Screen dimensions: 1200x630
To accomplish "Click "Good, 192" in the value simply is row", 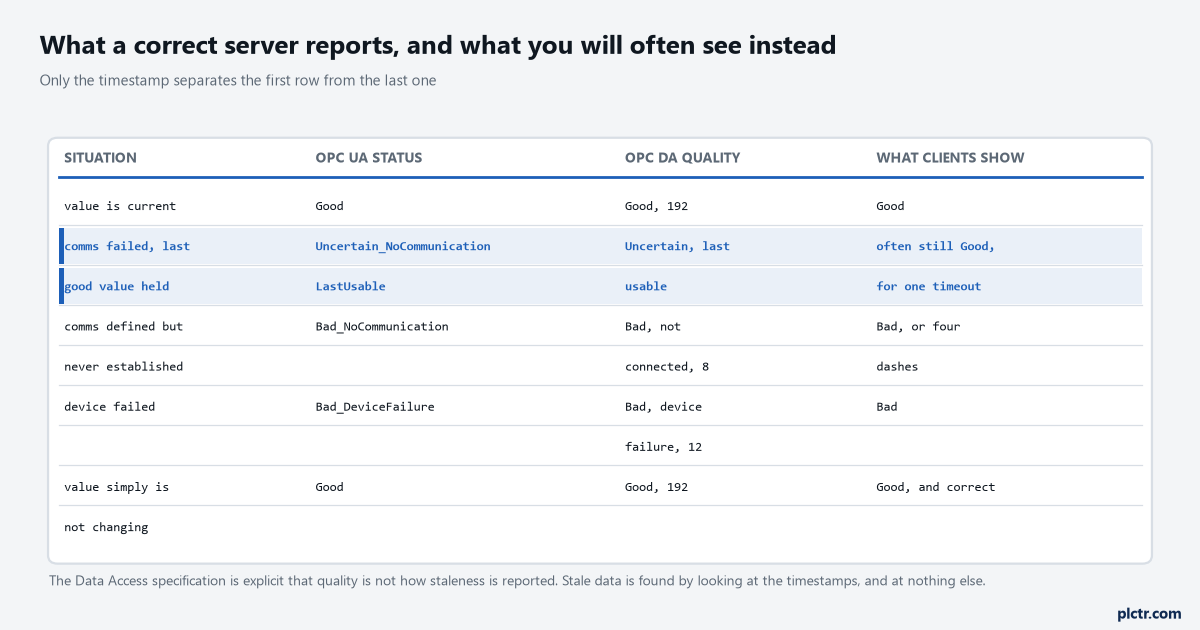I will click(656, 486).
